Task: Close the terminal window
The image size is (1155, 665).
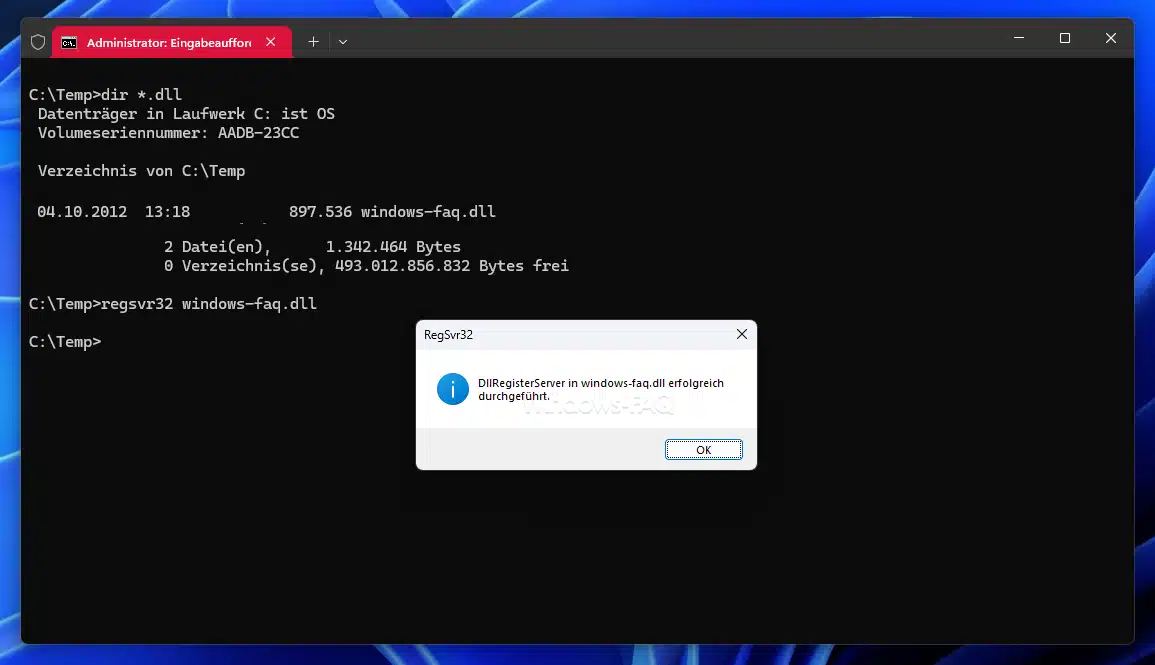Action: pyautogui.click(x=1111, y=38)
